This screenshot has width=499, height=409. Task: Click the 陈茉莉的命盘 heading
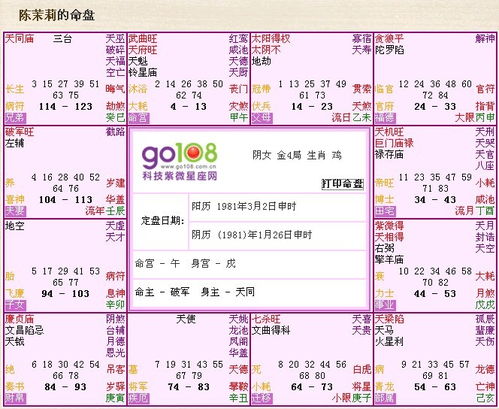coord(56,15)
